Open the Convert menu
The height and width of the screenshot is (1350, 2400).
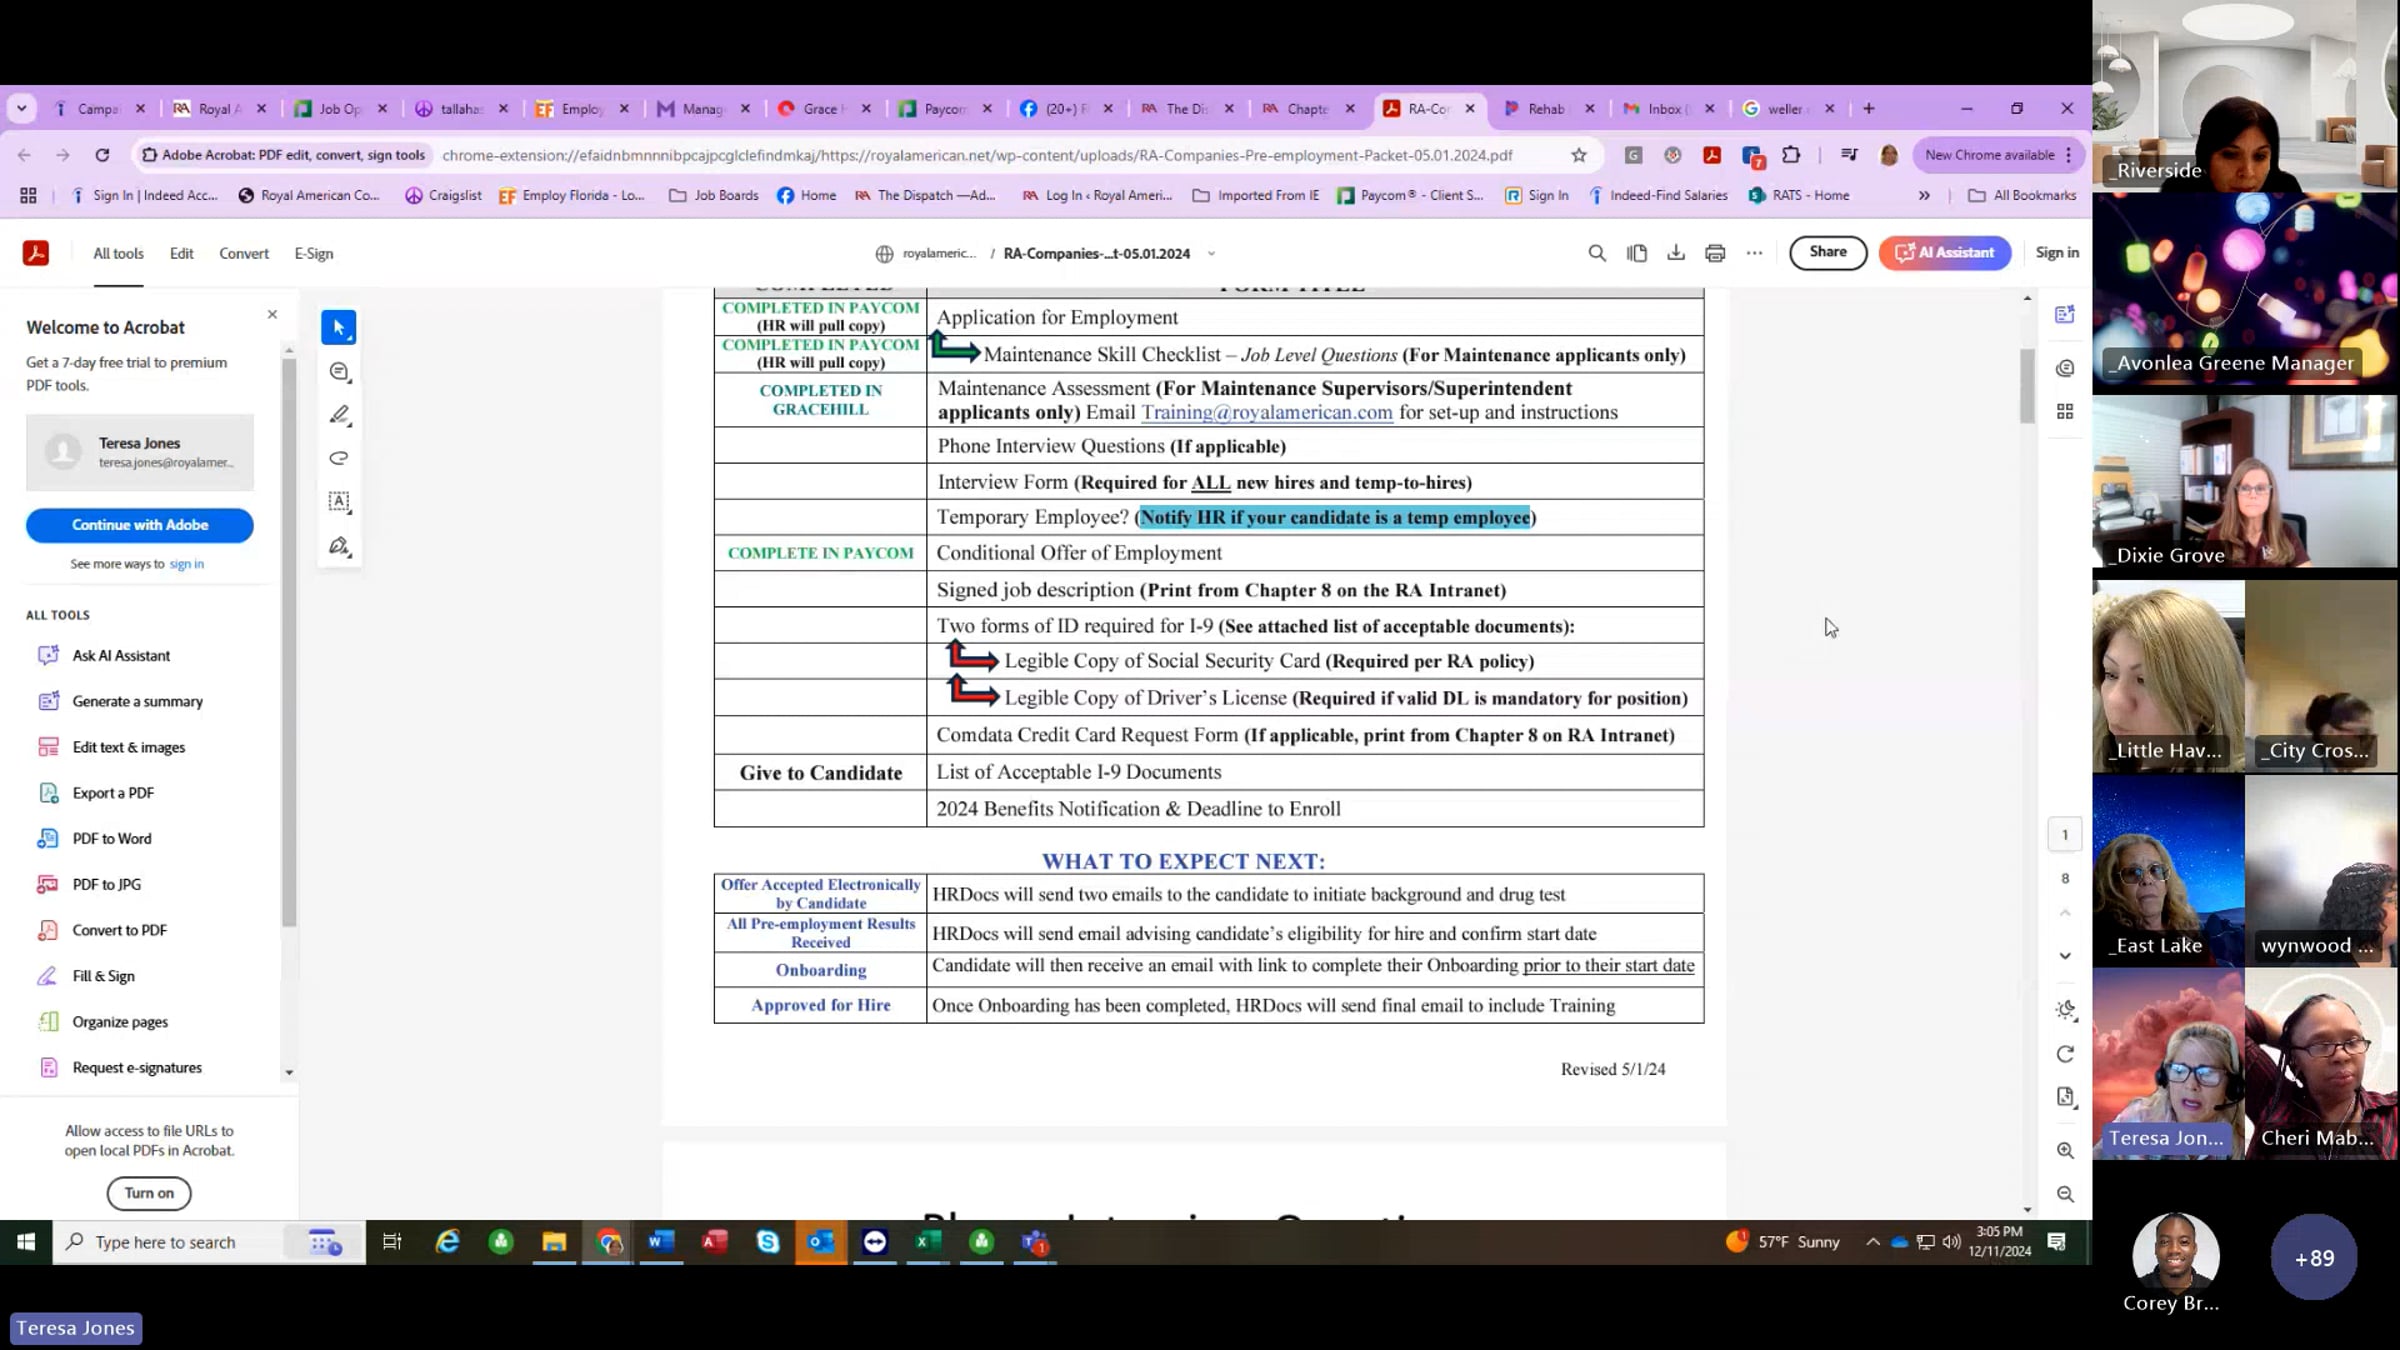pyautogui.click(x=244, y=254)
